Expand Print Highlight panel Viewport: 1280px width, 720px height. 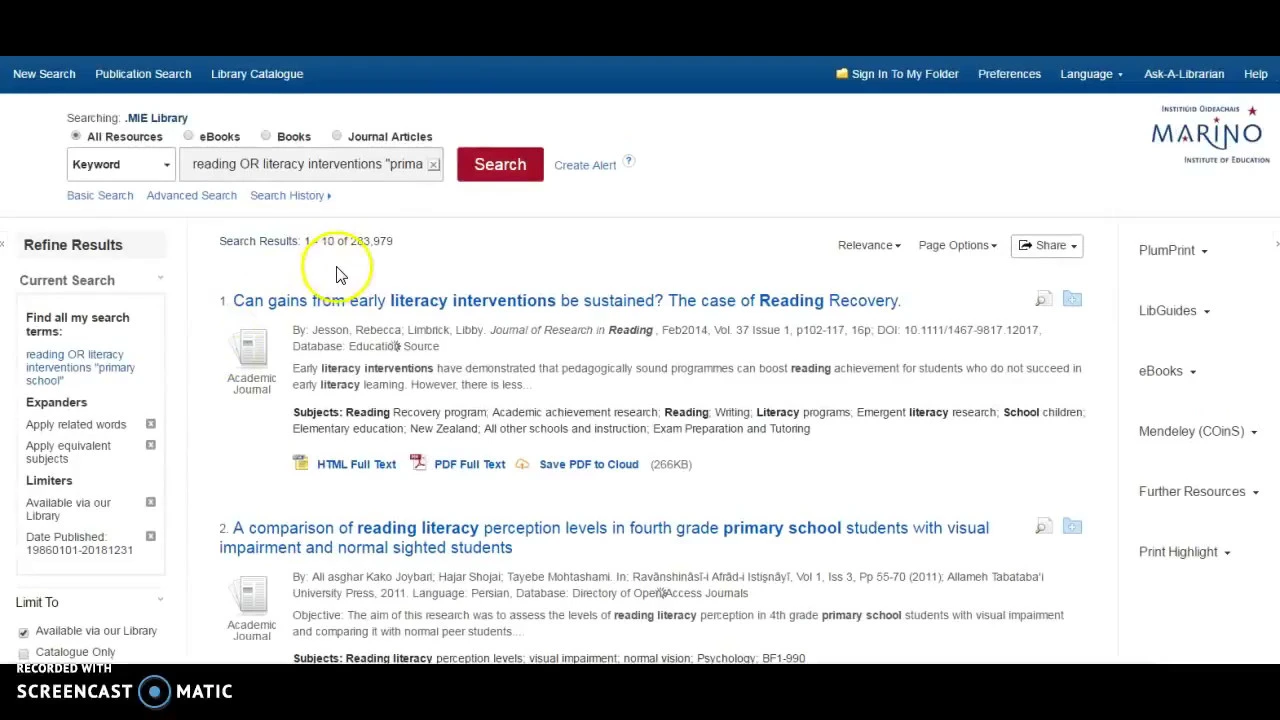click(1184, 552)
